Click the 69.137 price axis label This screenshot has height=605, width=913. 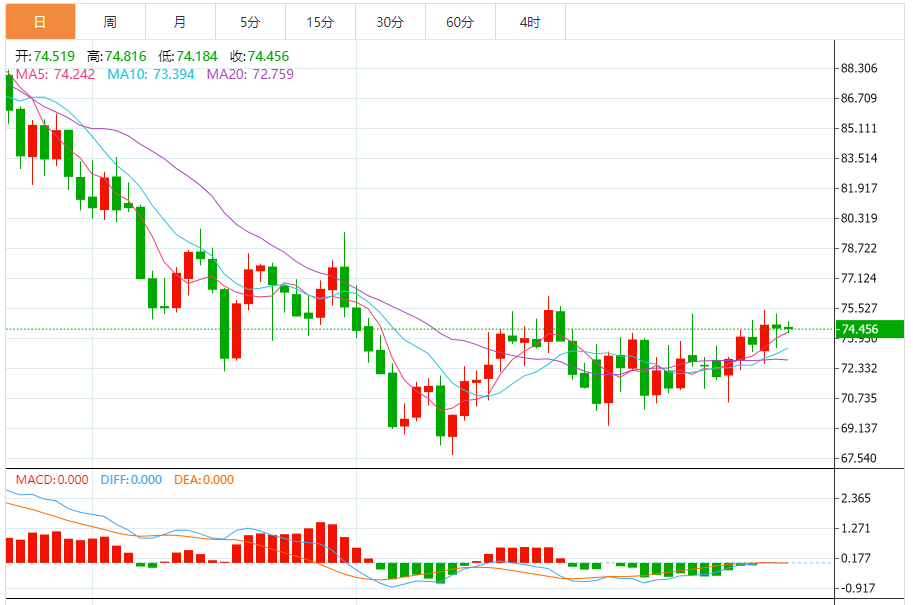(859, 428)
